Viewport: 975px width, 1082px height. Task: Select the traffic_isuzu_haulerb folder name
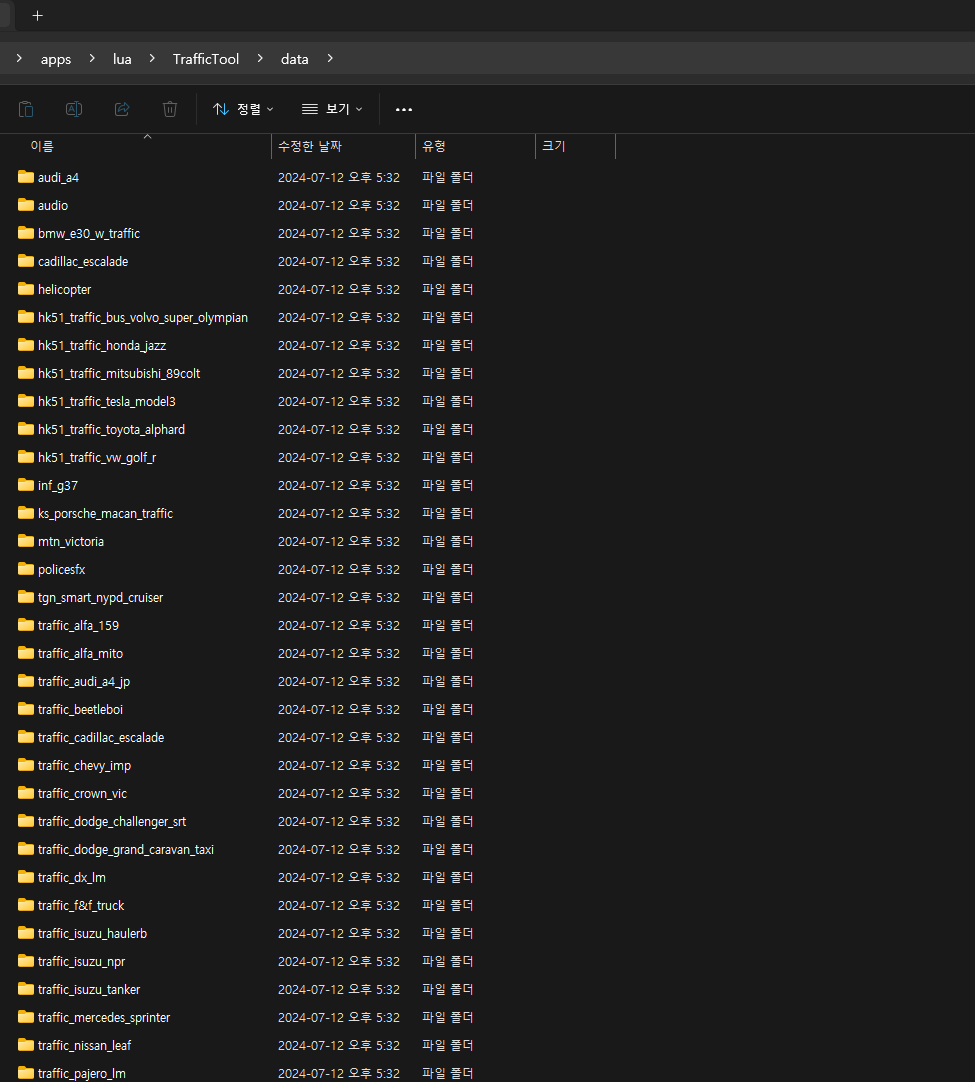(92, 934)
